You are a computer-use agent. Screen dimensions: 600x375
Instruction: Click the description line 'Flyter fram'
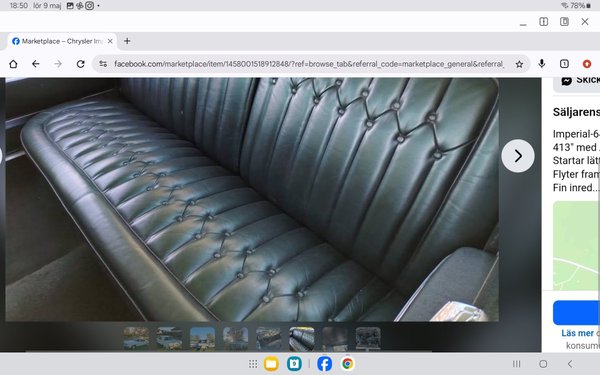click(x=576, y=174)
